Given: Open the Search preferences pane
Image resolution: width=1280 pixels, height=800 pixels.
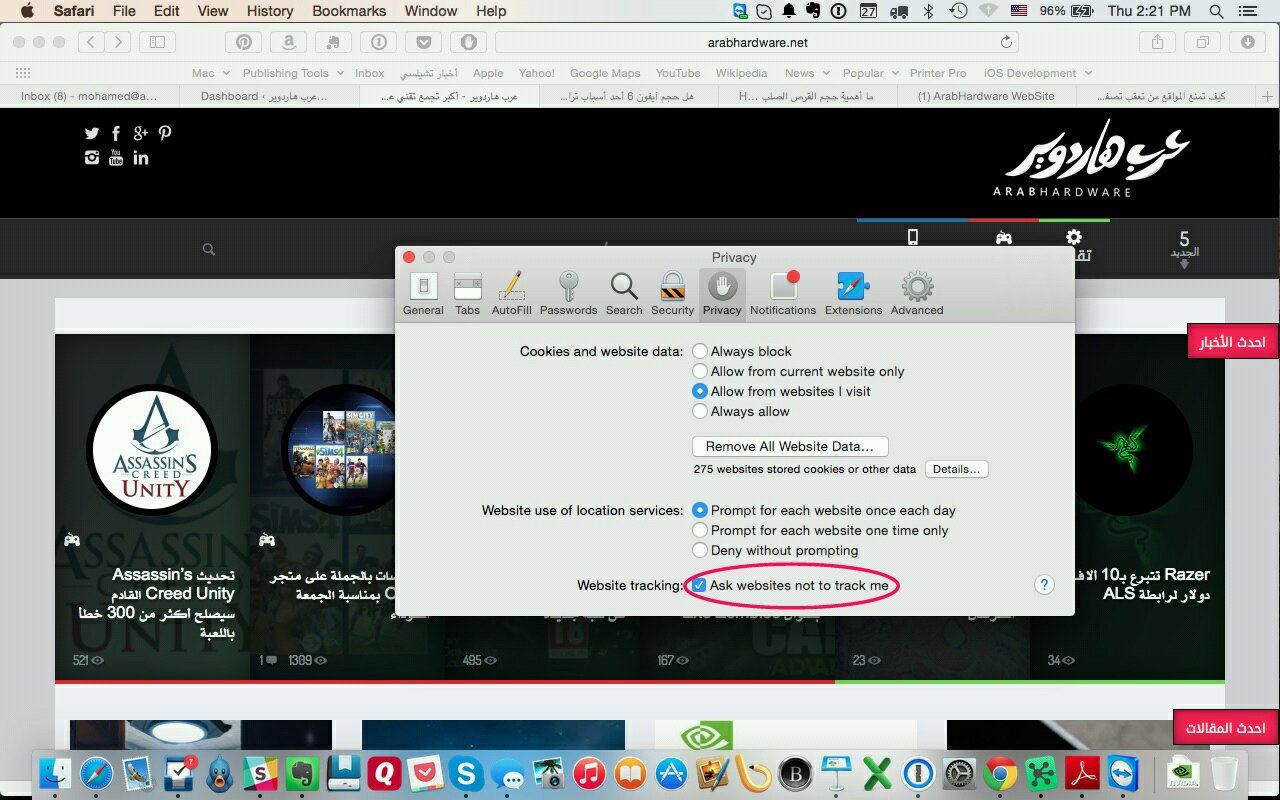Looking at the screenshot, I should point(624,294).
